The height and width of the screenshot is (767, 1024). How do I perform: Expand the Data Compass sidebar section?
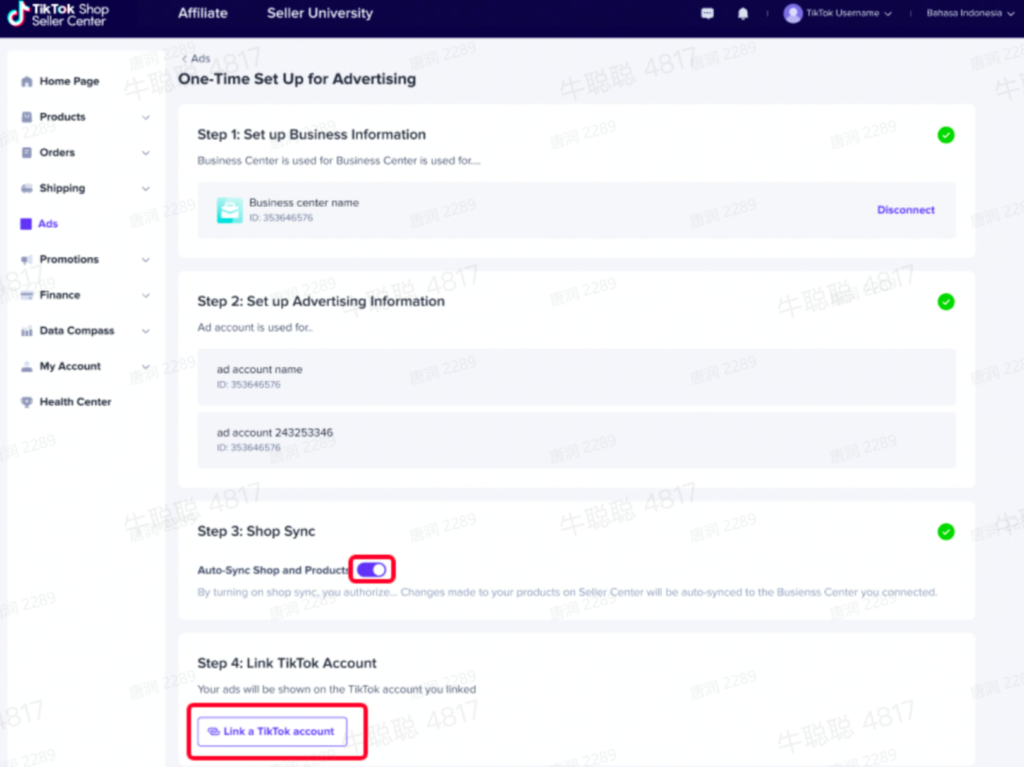click(x=146, y=331)
